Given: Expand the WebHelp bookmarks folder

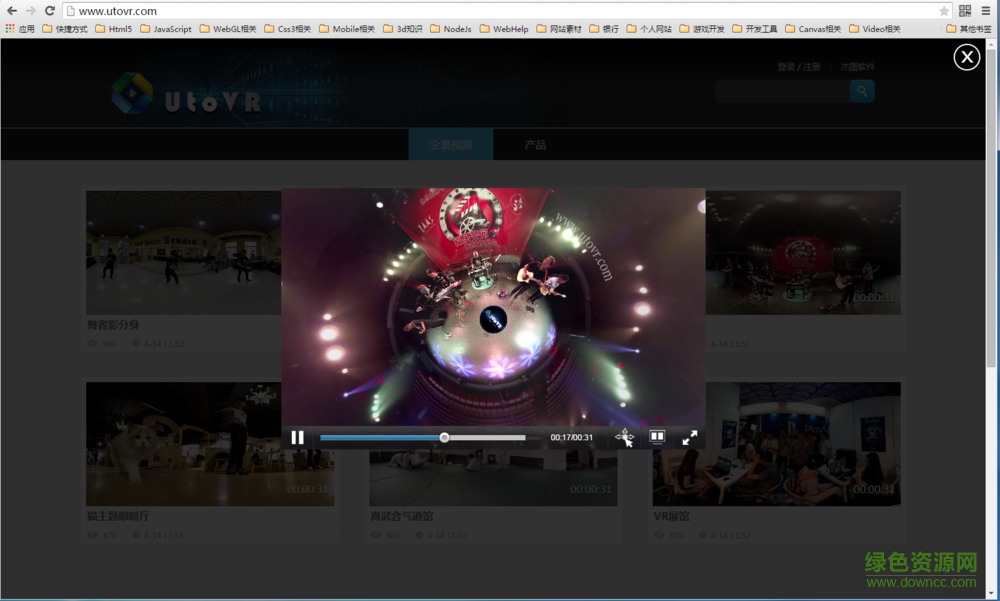Looking at the screenshot, I should coord(504,29).
